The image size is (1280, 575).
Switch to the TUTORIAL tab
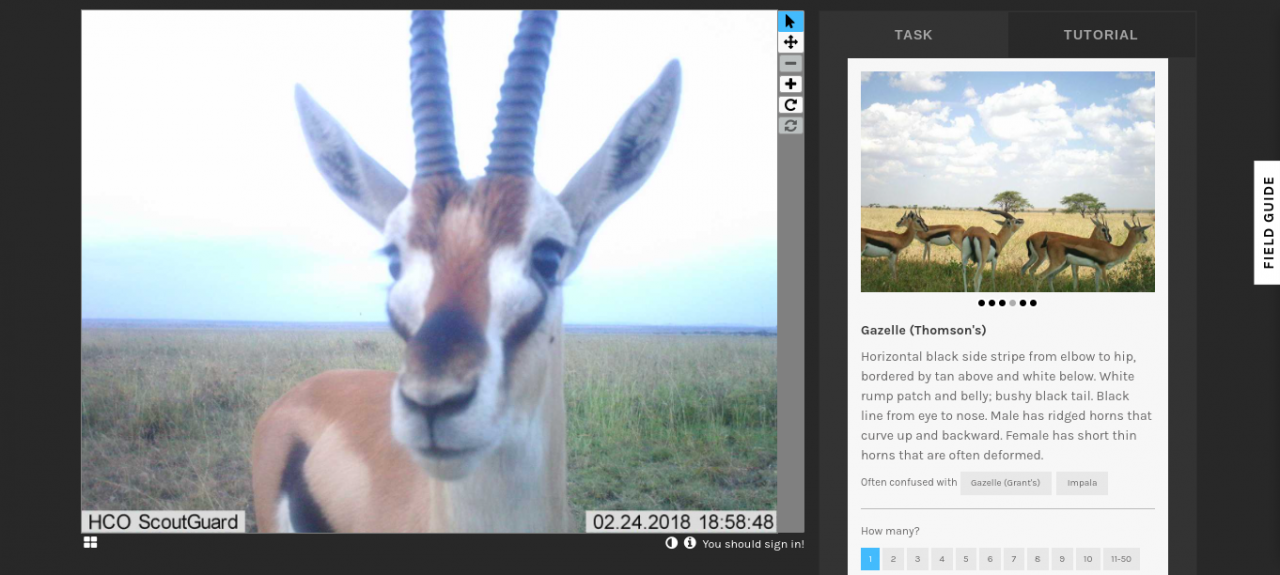(x=1100, y=35)
